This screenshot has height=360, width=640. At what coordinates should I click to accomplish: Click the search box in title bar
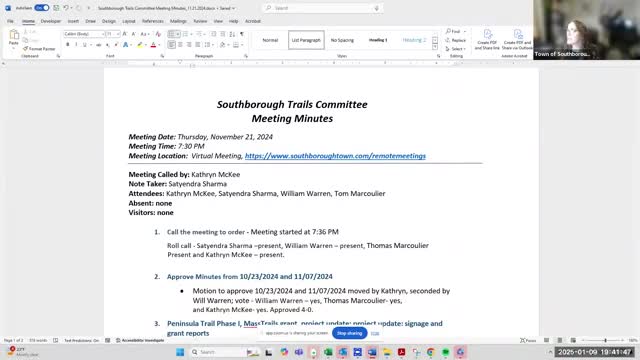(322, 8)
